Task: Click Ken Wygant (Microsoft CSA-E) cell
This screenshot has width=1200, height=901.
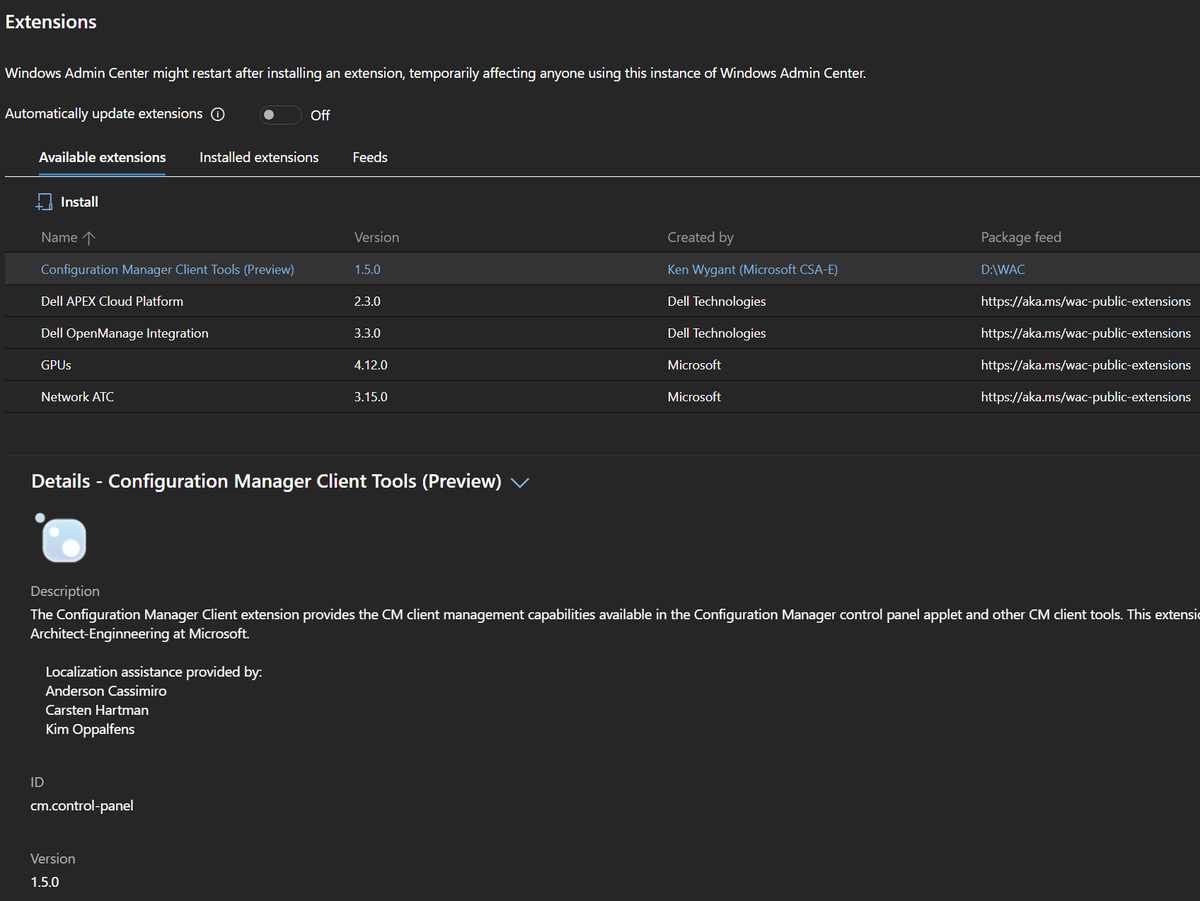Action: (754, 270)
